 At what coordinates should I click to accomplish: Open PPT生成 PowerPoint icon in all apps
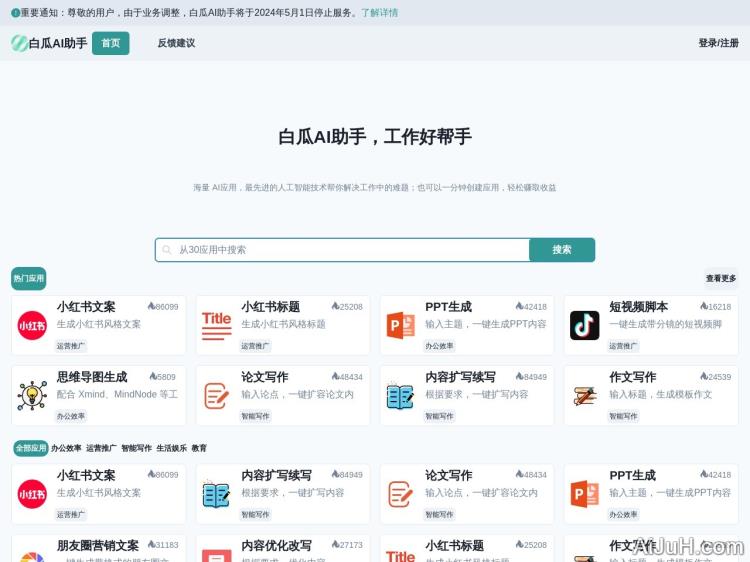click(x=585, y=494)
